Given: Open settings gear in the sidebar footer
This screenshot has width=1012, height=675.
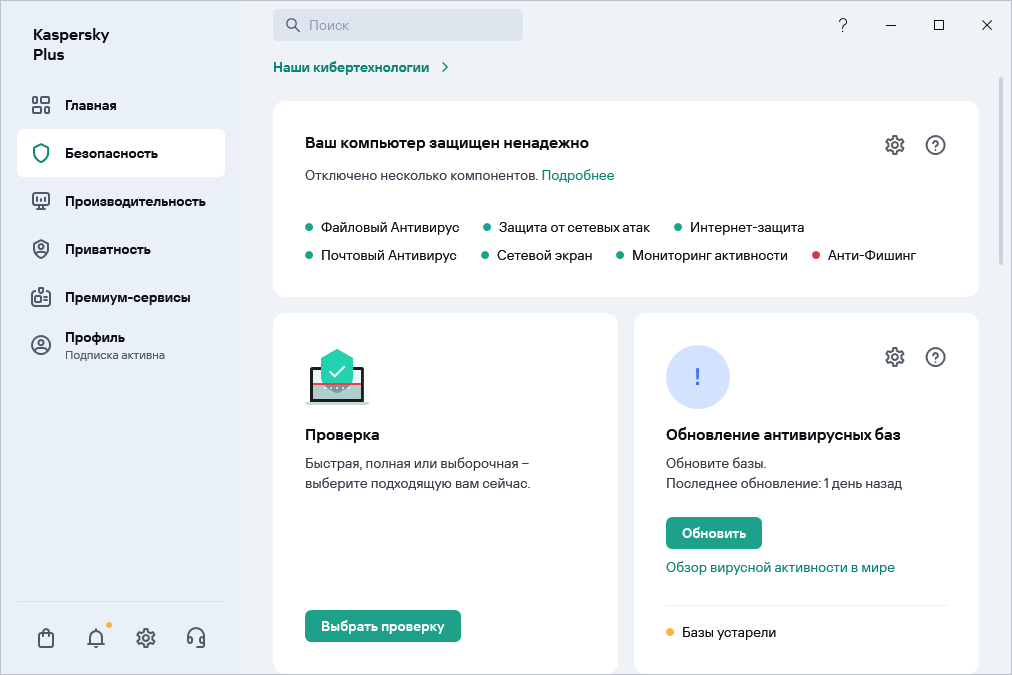Looking at the screenshot, I should [146, 638].
